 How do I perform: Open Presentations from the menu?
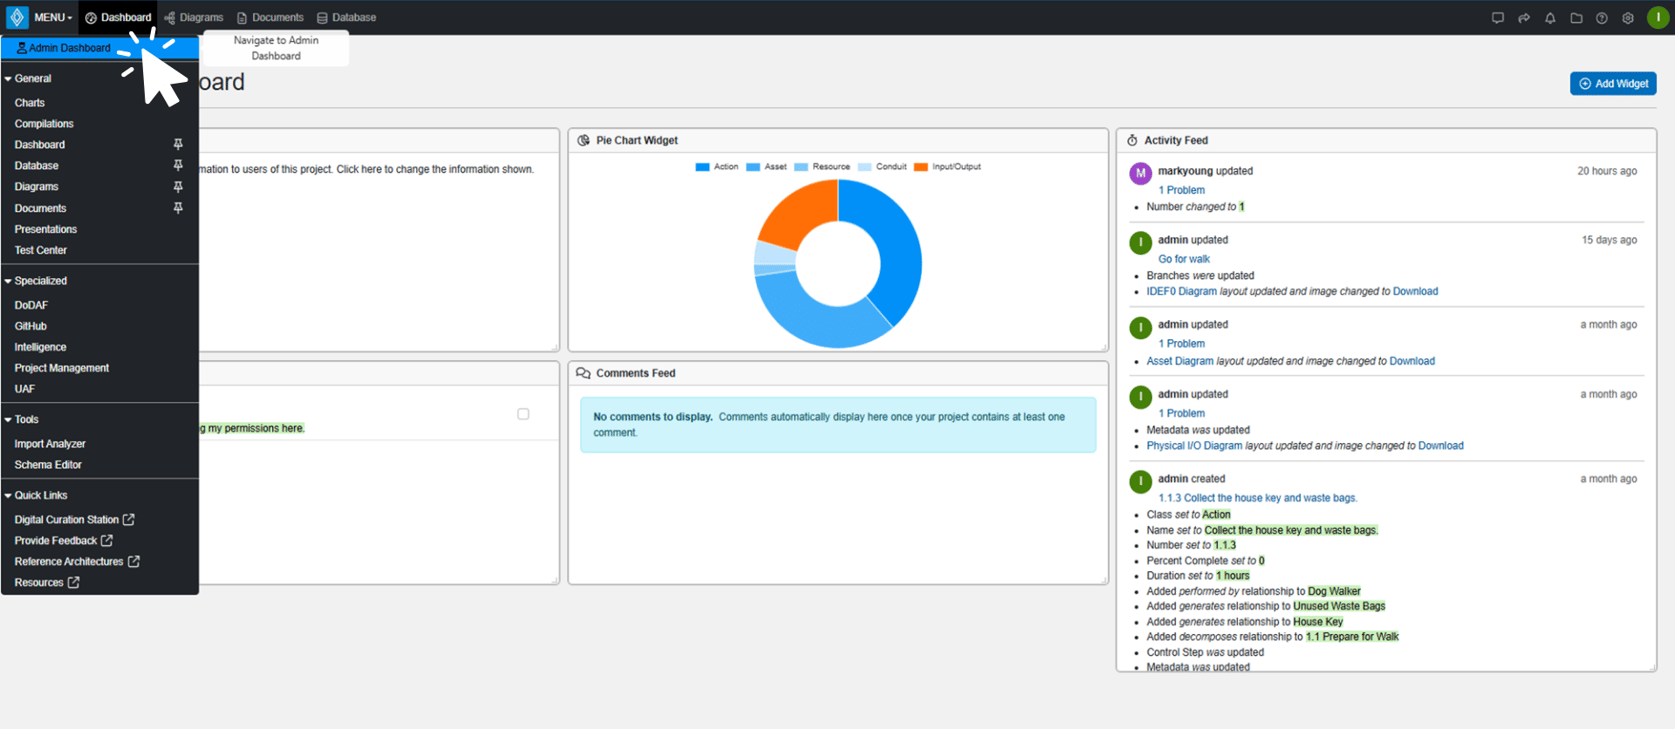(x=46, y=229)
